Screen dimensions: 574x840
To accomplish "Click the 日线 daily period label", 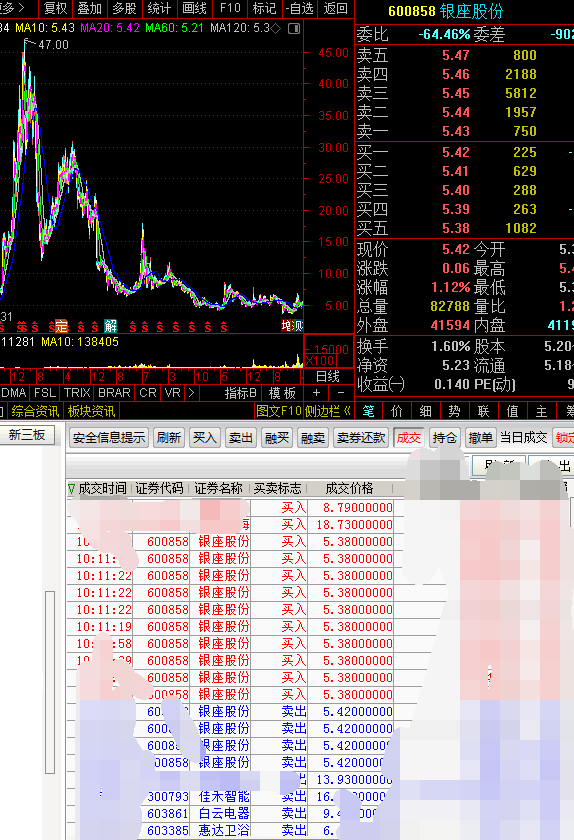I will [x=328, y=377].
